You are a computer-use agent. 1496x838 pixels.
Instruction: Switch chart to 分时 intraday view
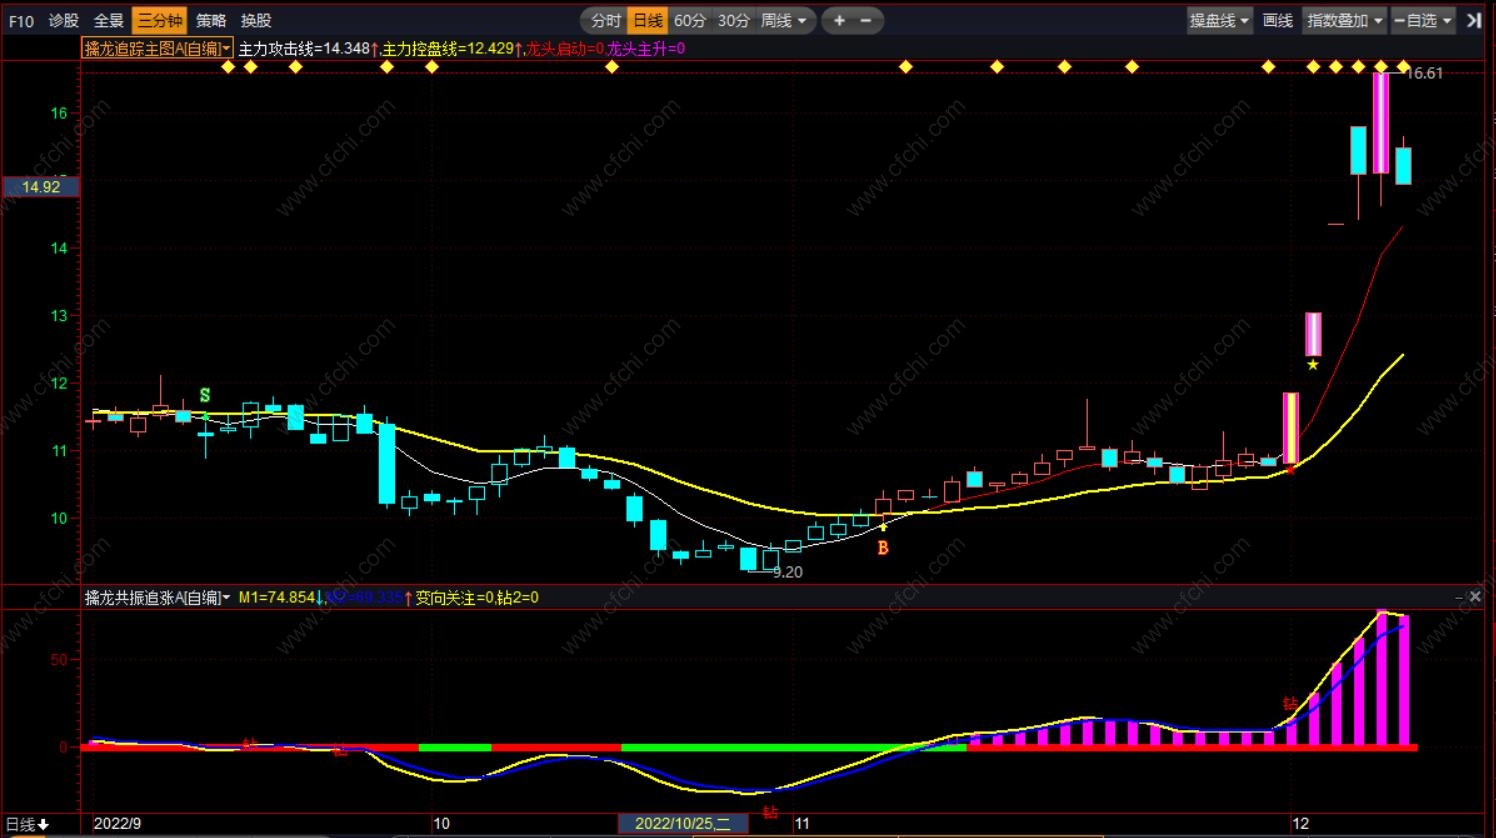pyautogui.click(x=604, y=20)
